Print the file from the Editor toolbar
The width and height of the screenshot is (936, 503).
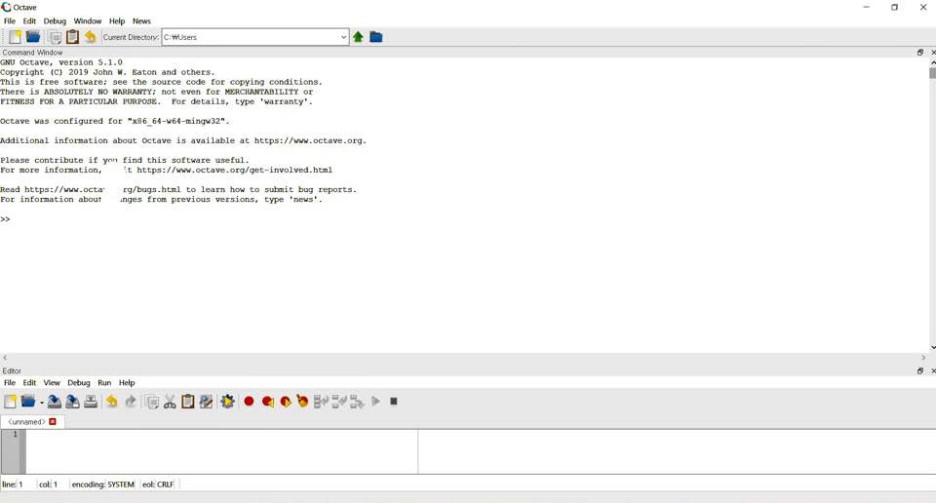click(x=90, y=402)
